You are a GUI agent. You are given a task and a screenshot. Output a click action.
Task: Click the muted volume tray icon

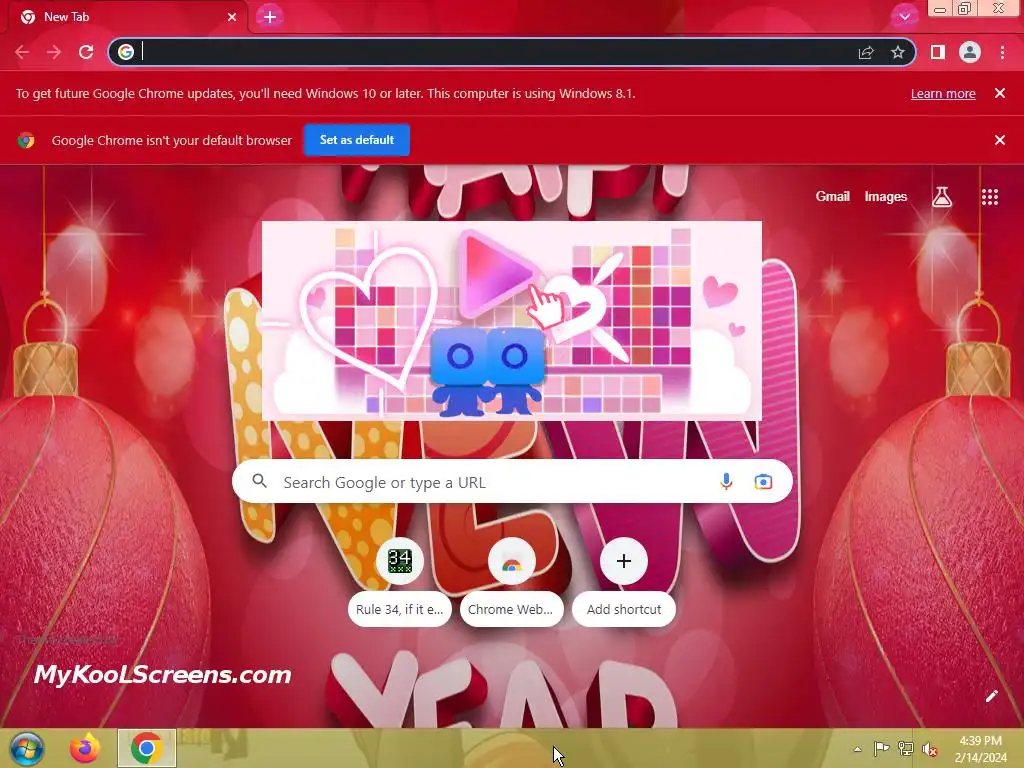click(929, 749)
